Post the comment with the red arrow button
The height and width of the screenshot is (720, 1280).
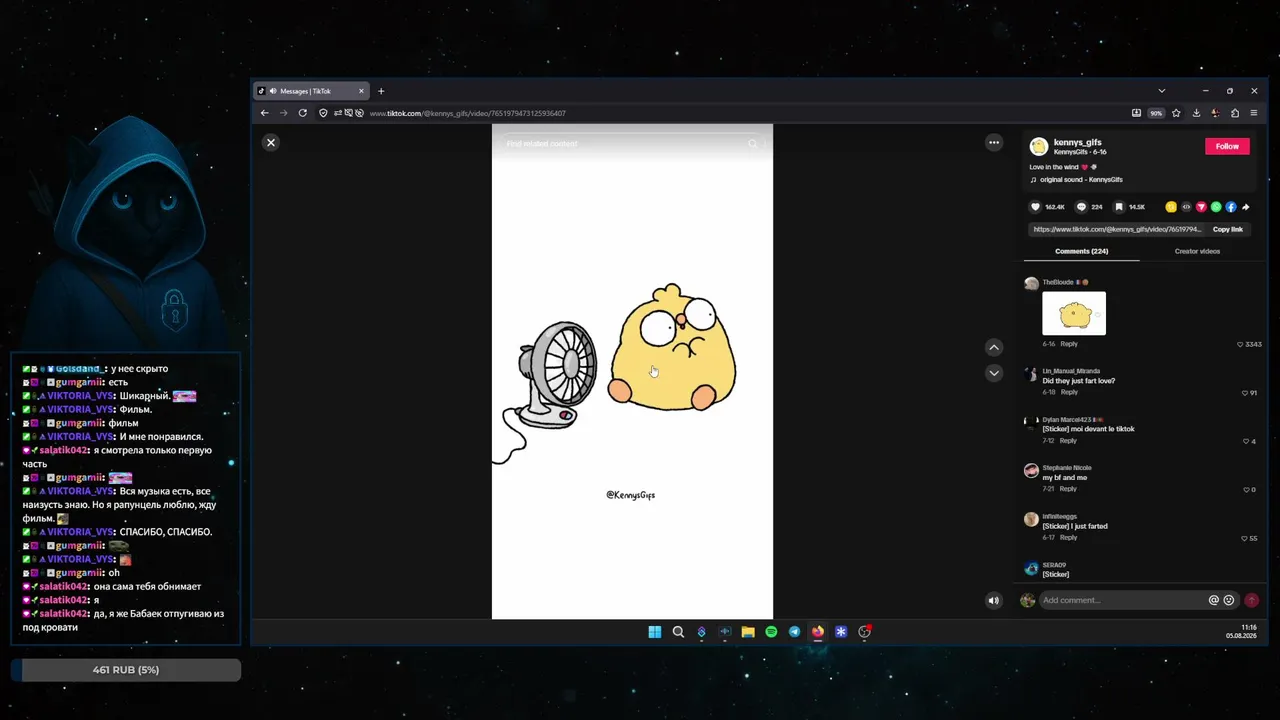click(1251, 600)
